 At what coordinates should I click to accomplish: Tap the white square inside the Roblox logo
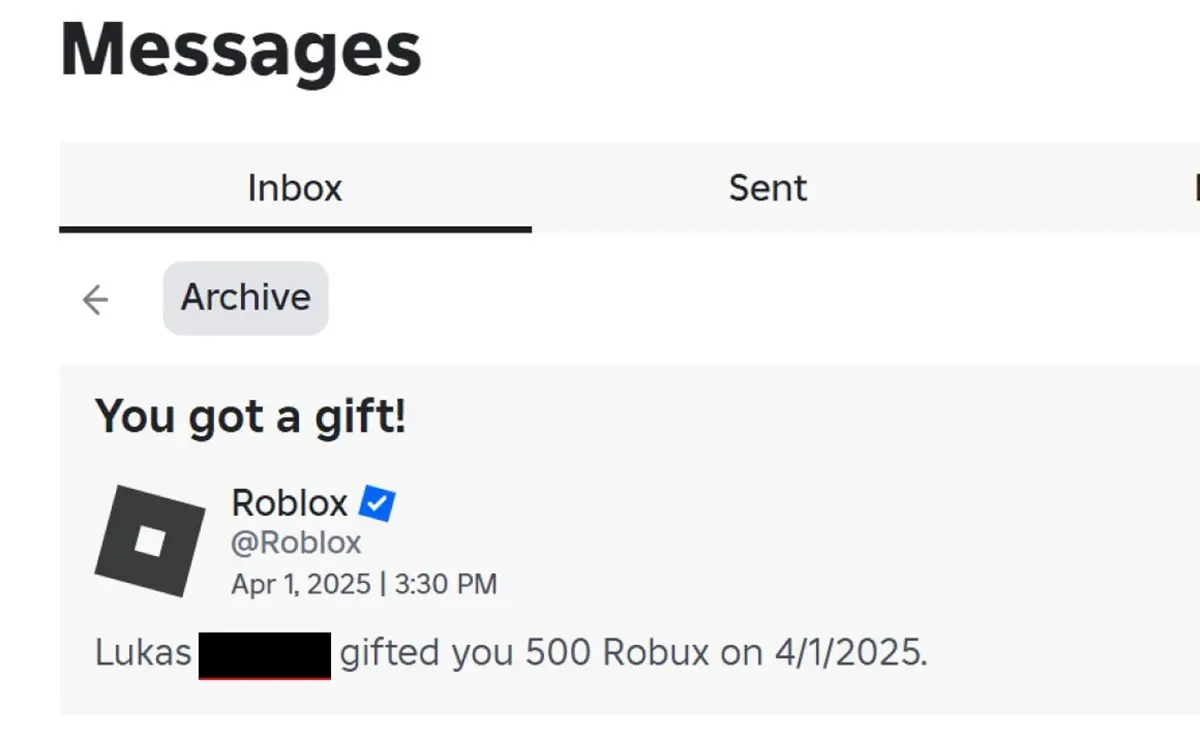(150, 541)
